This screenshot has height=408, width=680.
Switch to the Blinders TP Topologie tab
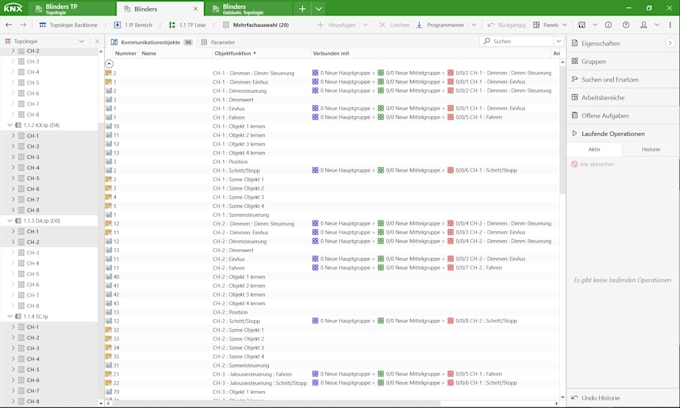tap(72, 8)
